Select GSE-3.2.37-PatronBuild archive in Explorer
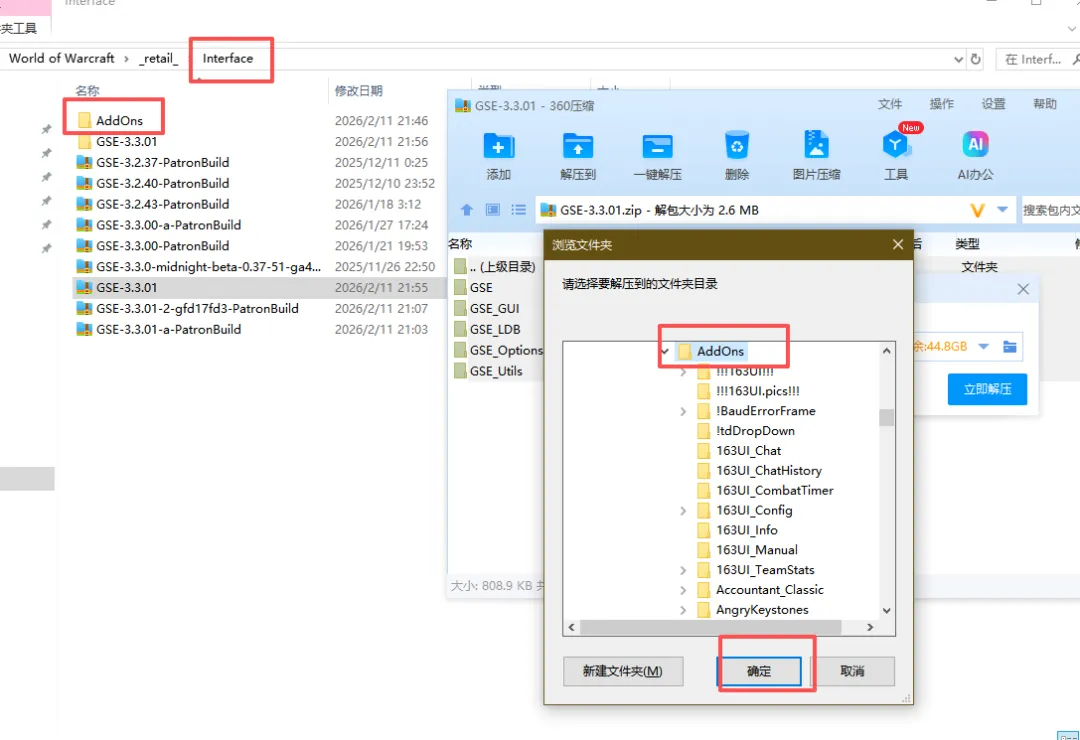This screenshot has width=1080, height=740. point(153,163)
